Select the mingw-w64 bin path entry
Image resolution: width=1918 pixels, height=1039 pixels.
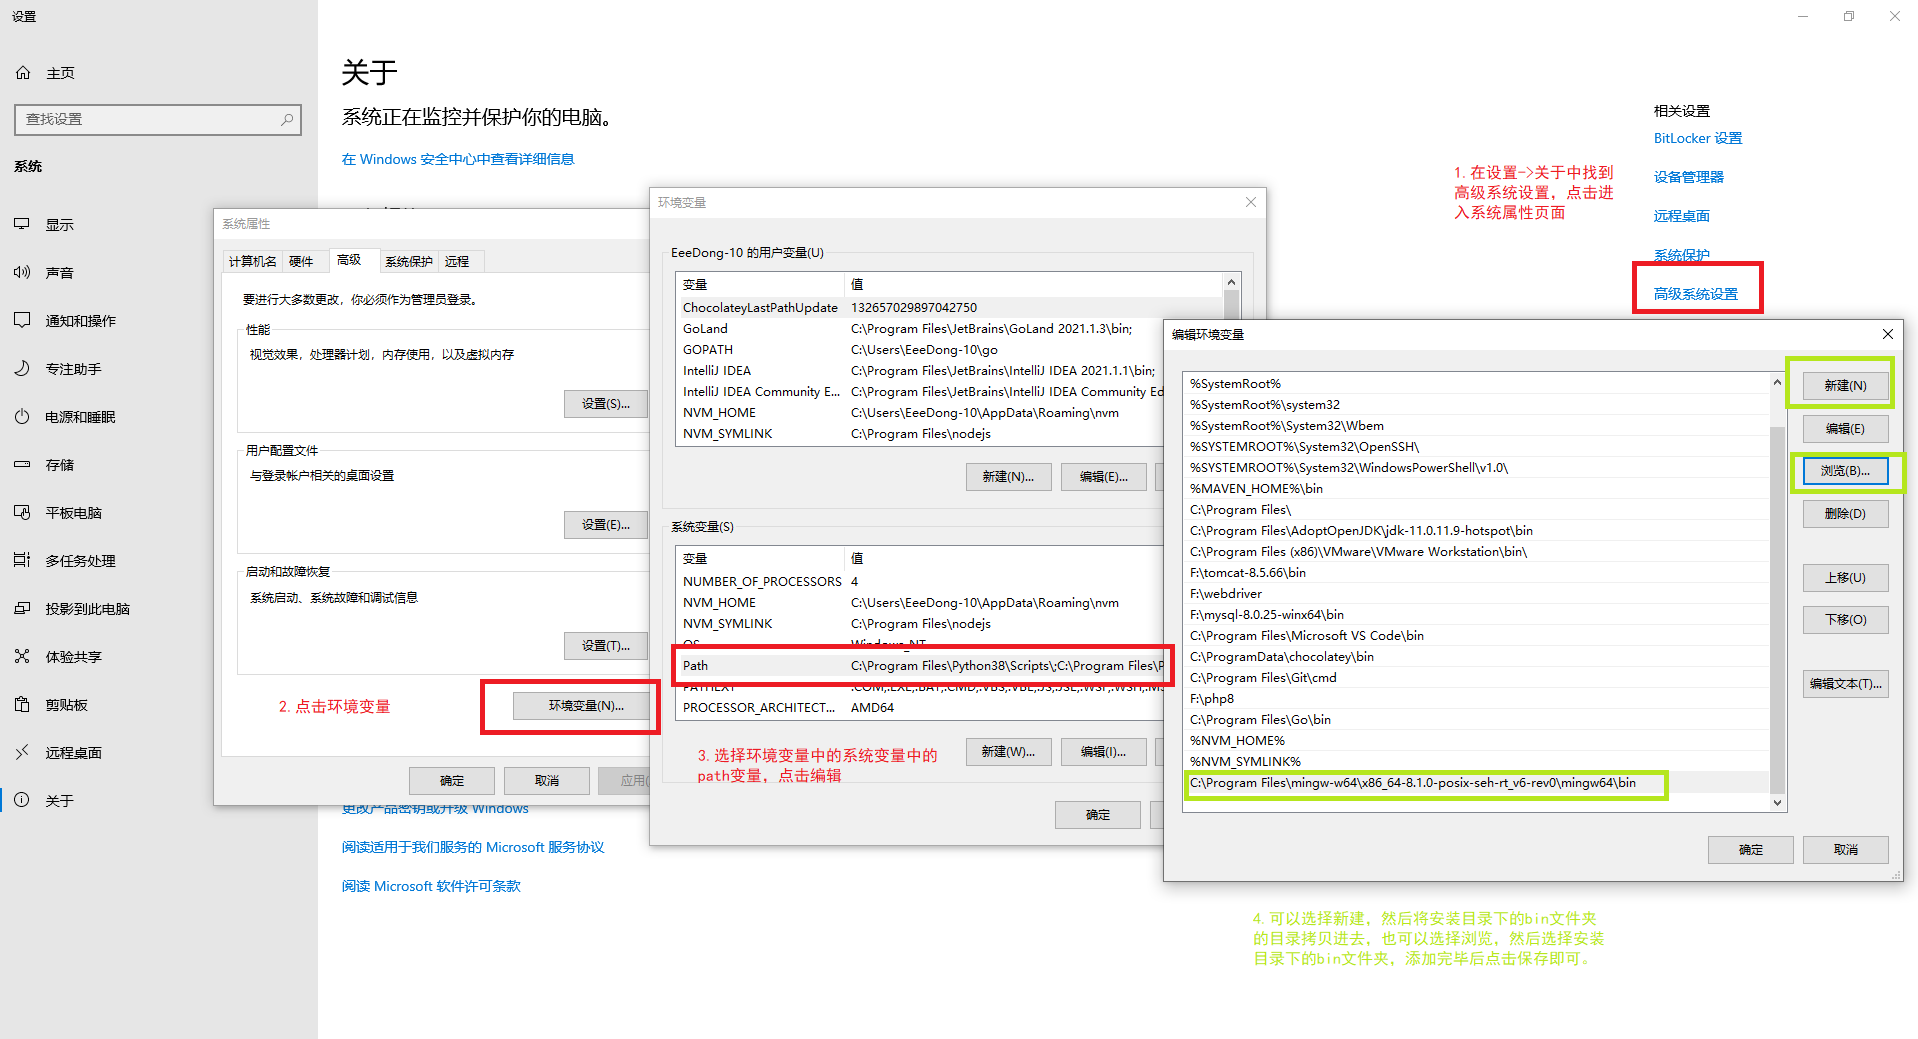pos(1412,783)
